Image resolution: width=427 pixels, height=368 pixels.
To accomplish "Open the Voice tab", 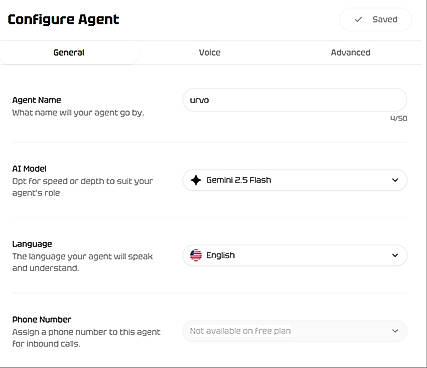I will coord(209,52).
